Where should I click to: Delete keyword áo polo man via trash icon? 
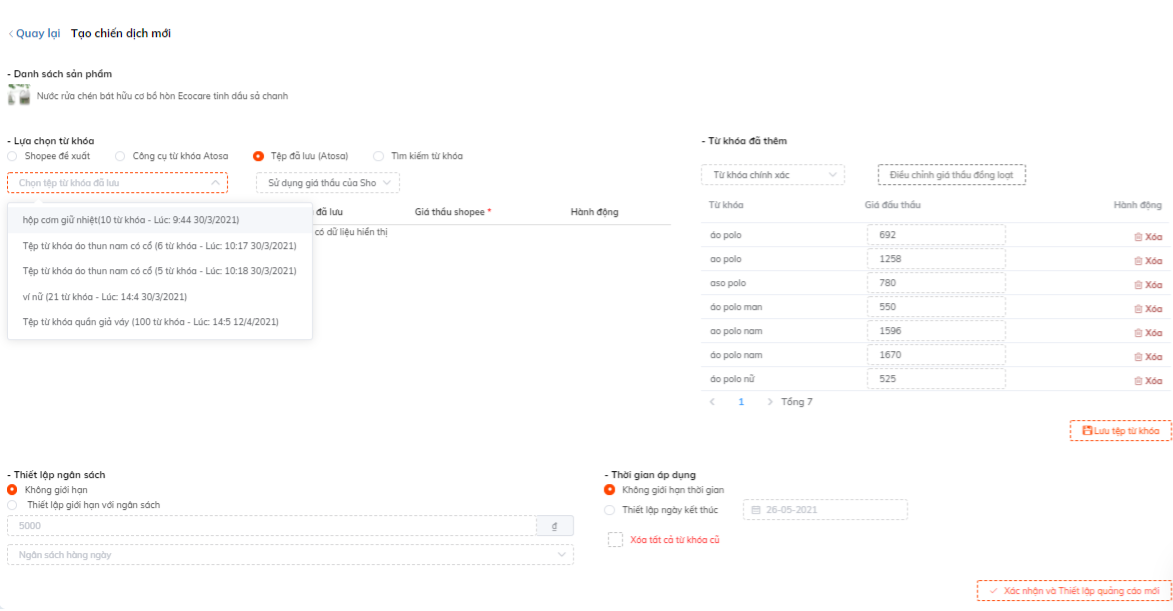pos(1137,309)
